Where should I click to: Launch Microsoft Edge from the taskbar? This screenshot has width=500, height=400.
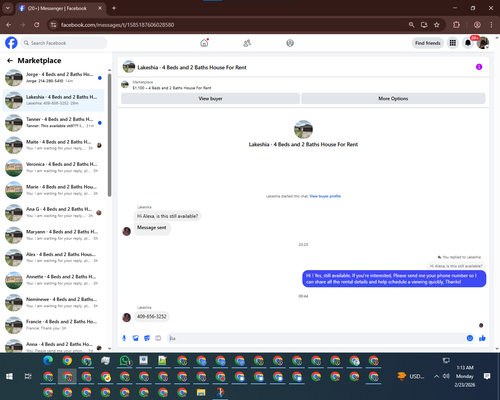pos(48,360)
